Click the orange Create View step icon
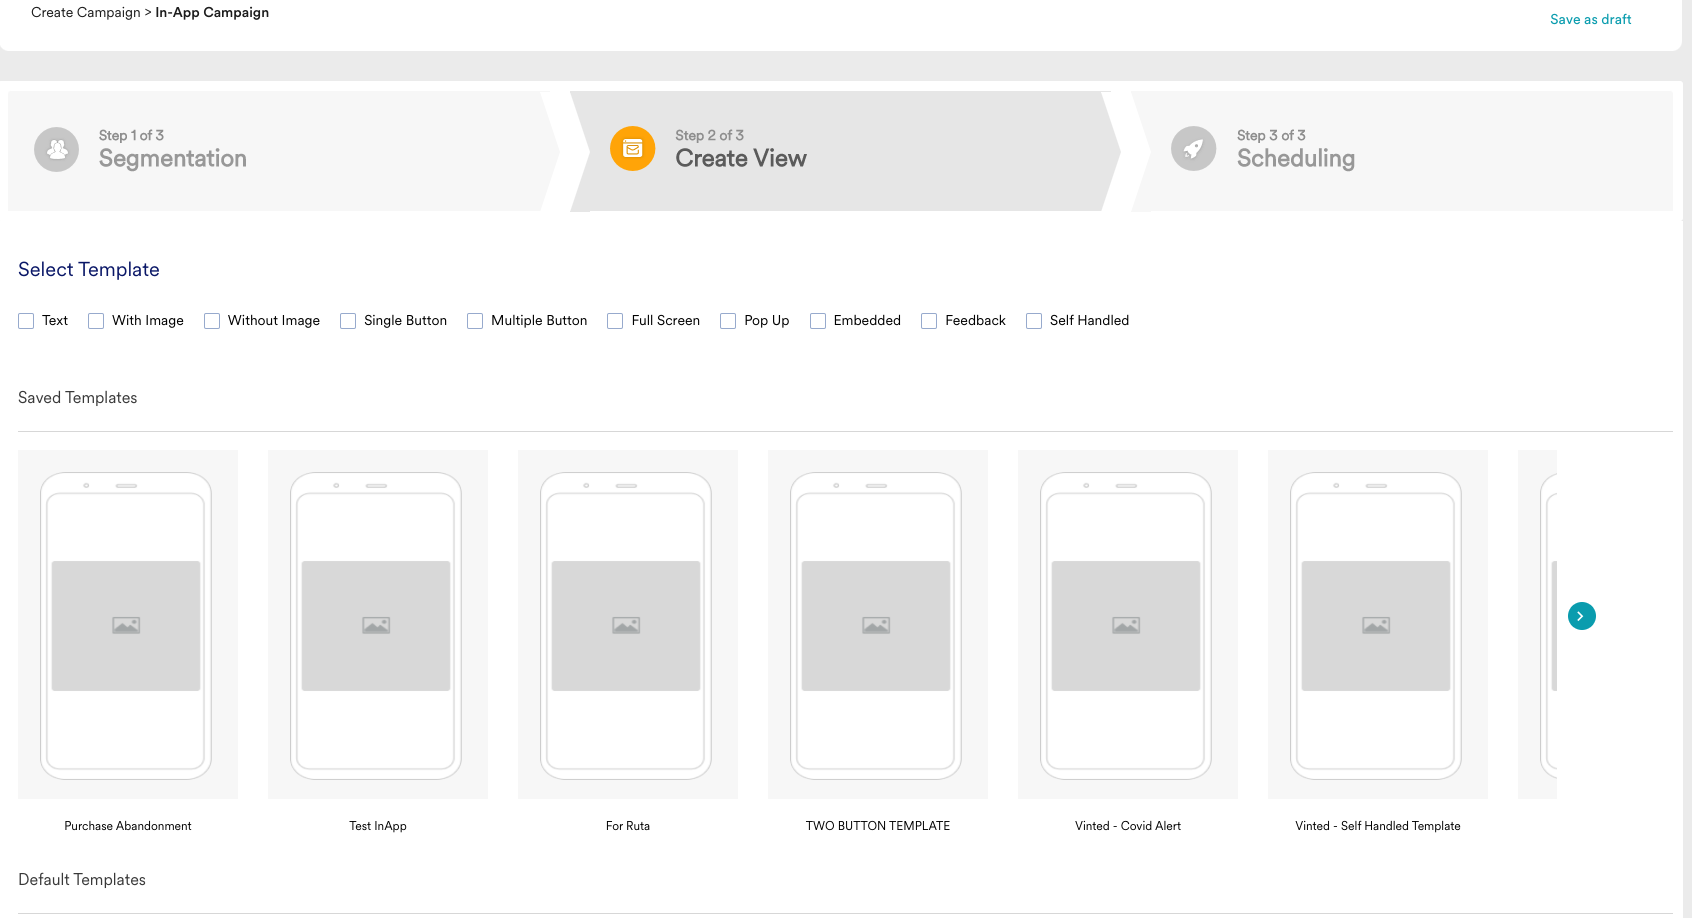 point(633,149)
